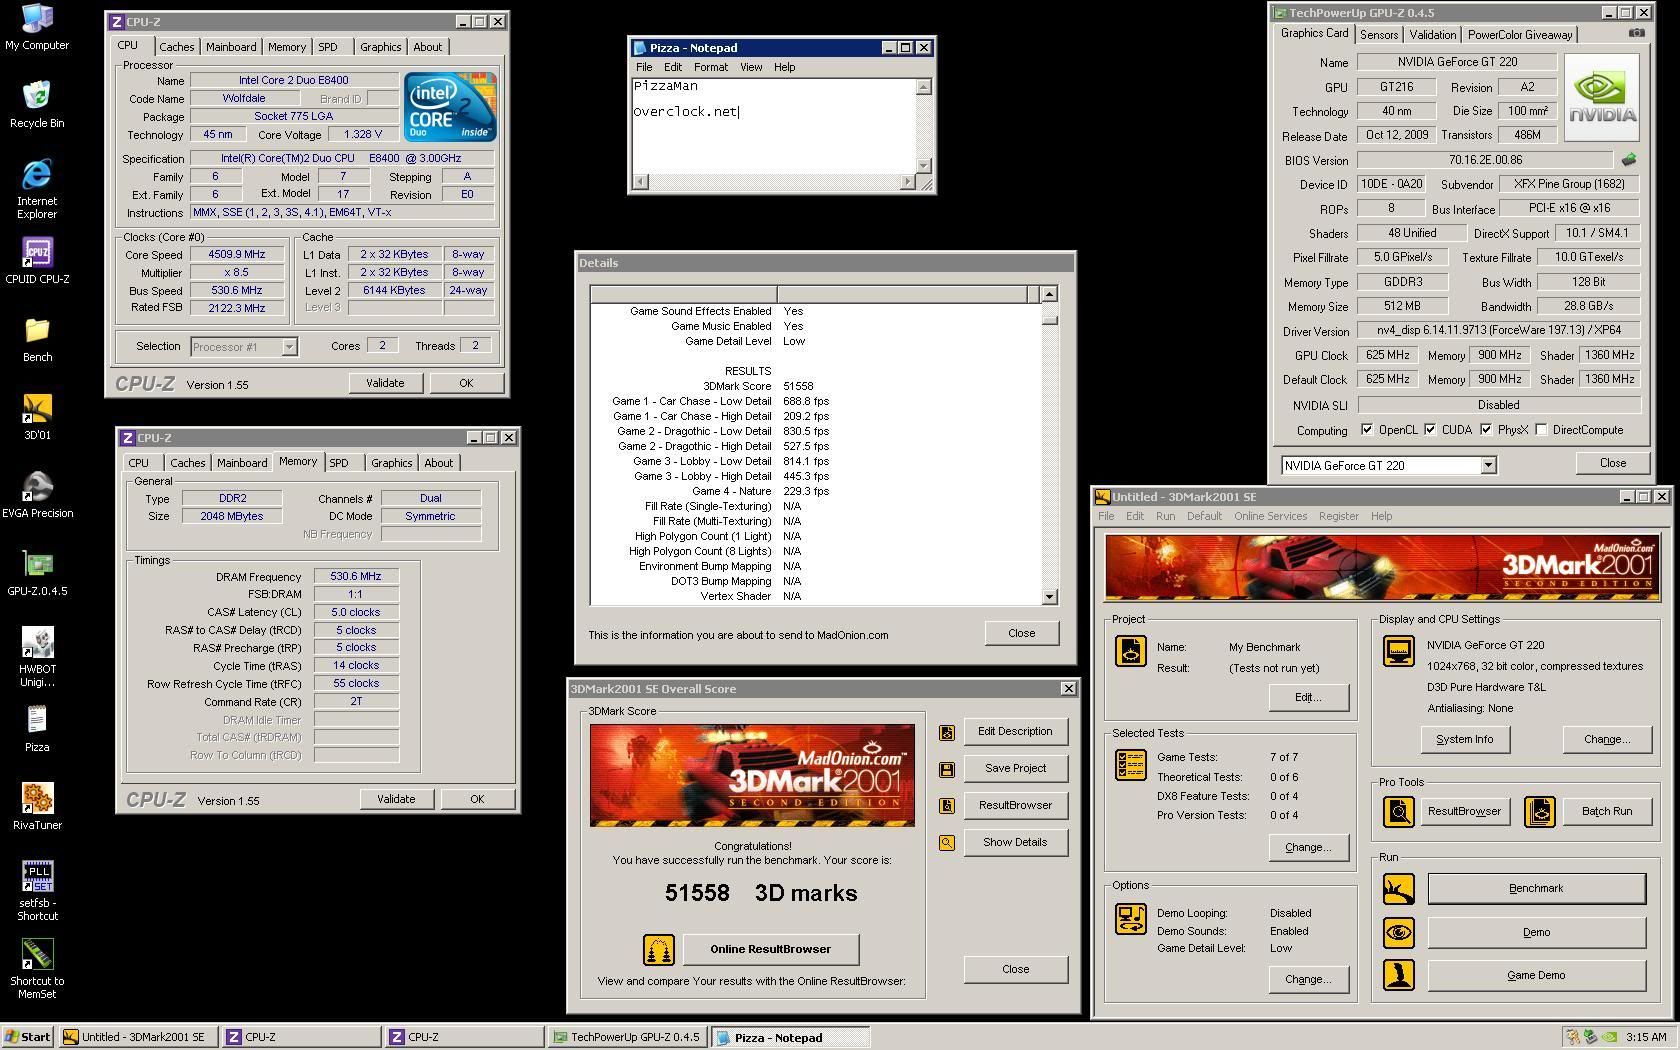Click the Benchmark run icon in 3DMark2001

pyautogui.click(x=1399, y=888)
